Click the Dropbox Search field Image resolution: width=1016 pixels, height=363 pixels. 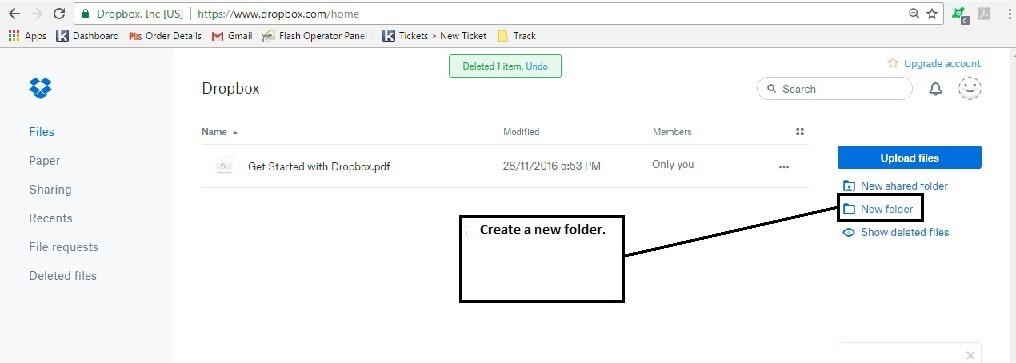pos(835,89)
